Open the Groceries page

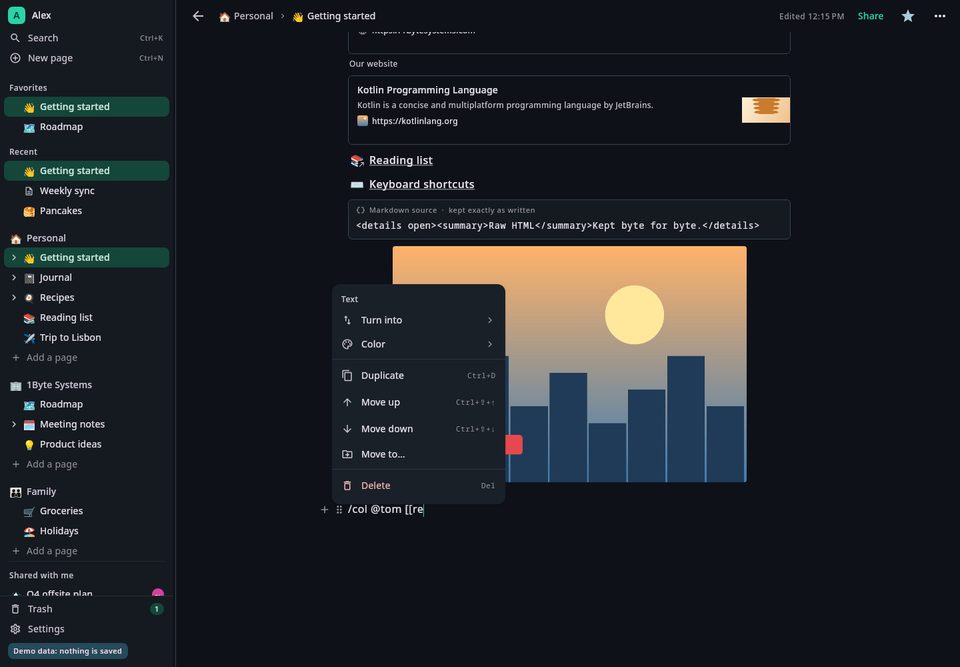click(x=87, y=511)
